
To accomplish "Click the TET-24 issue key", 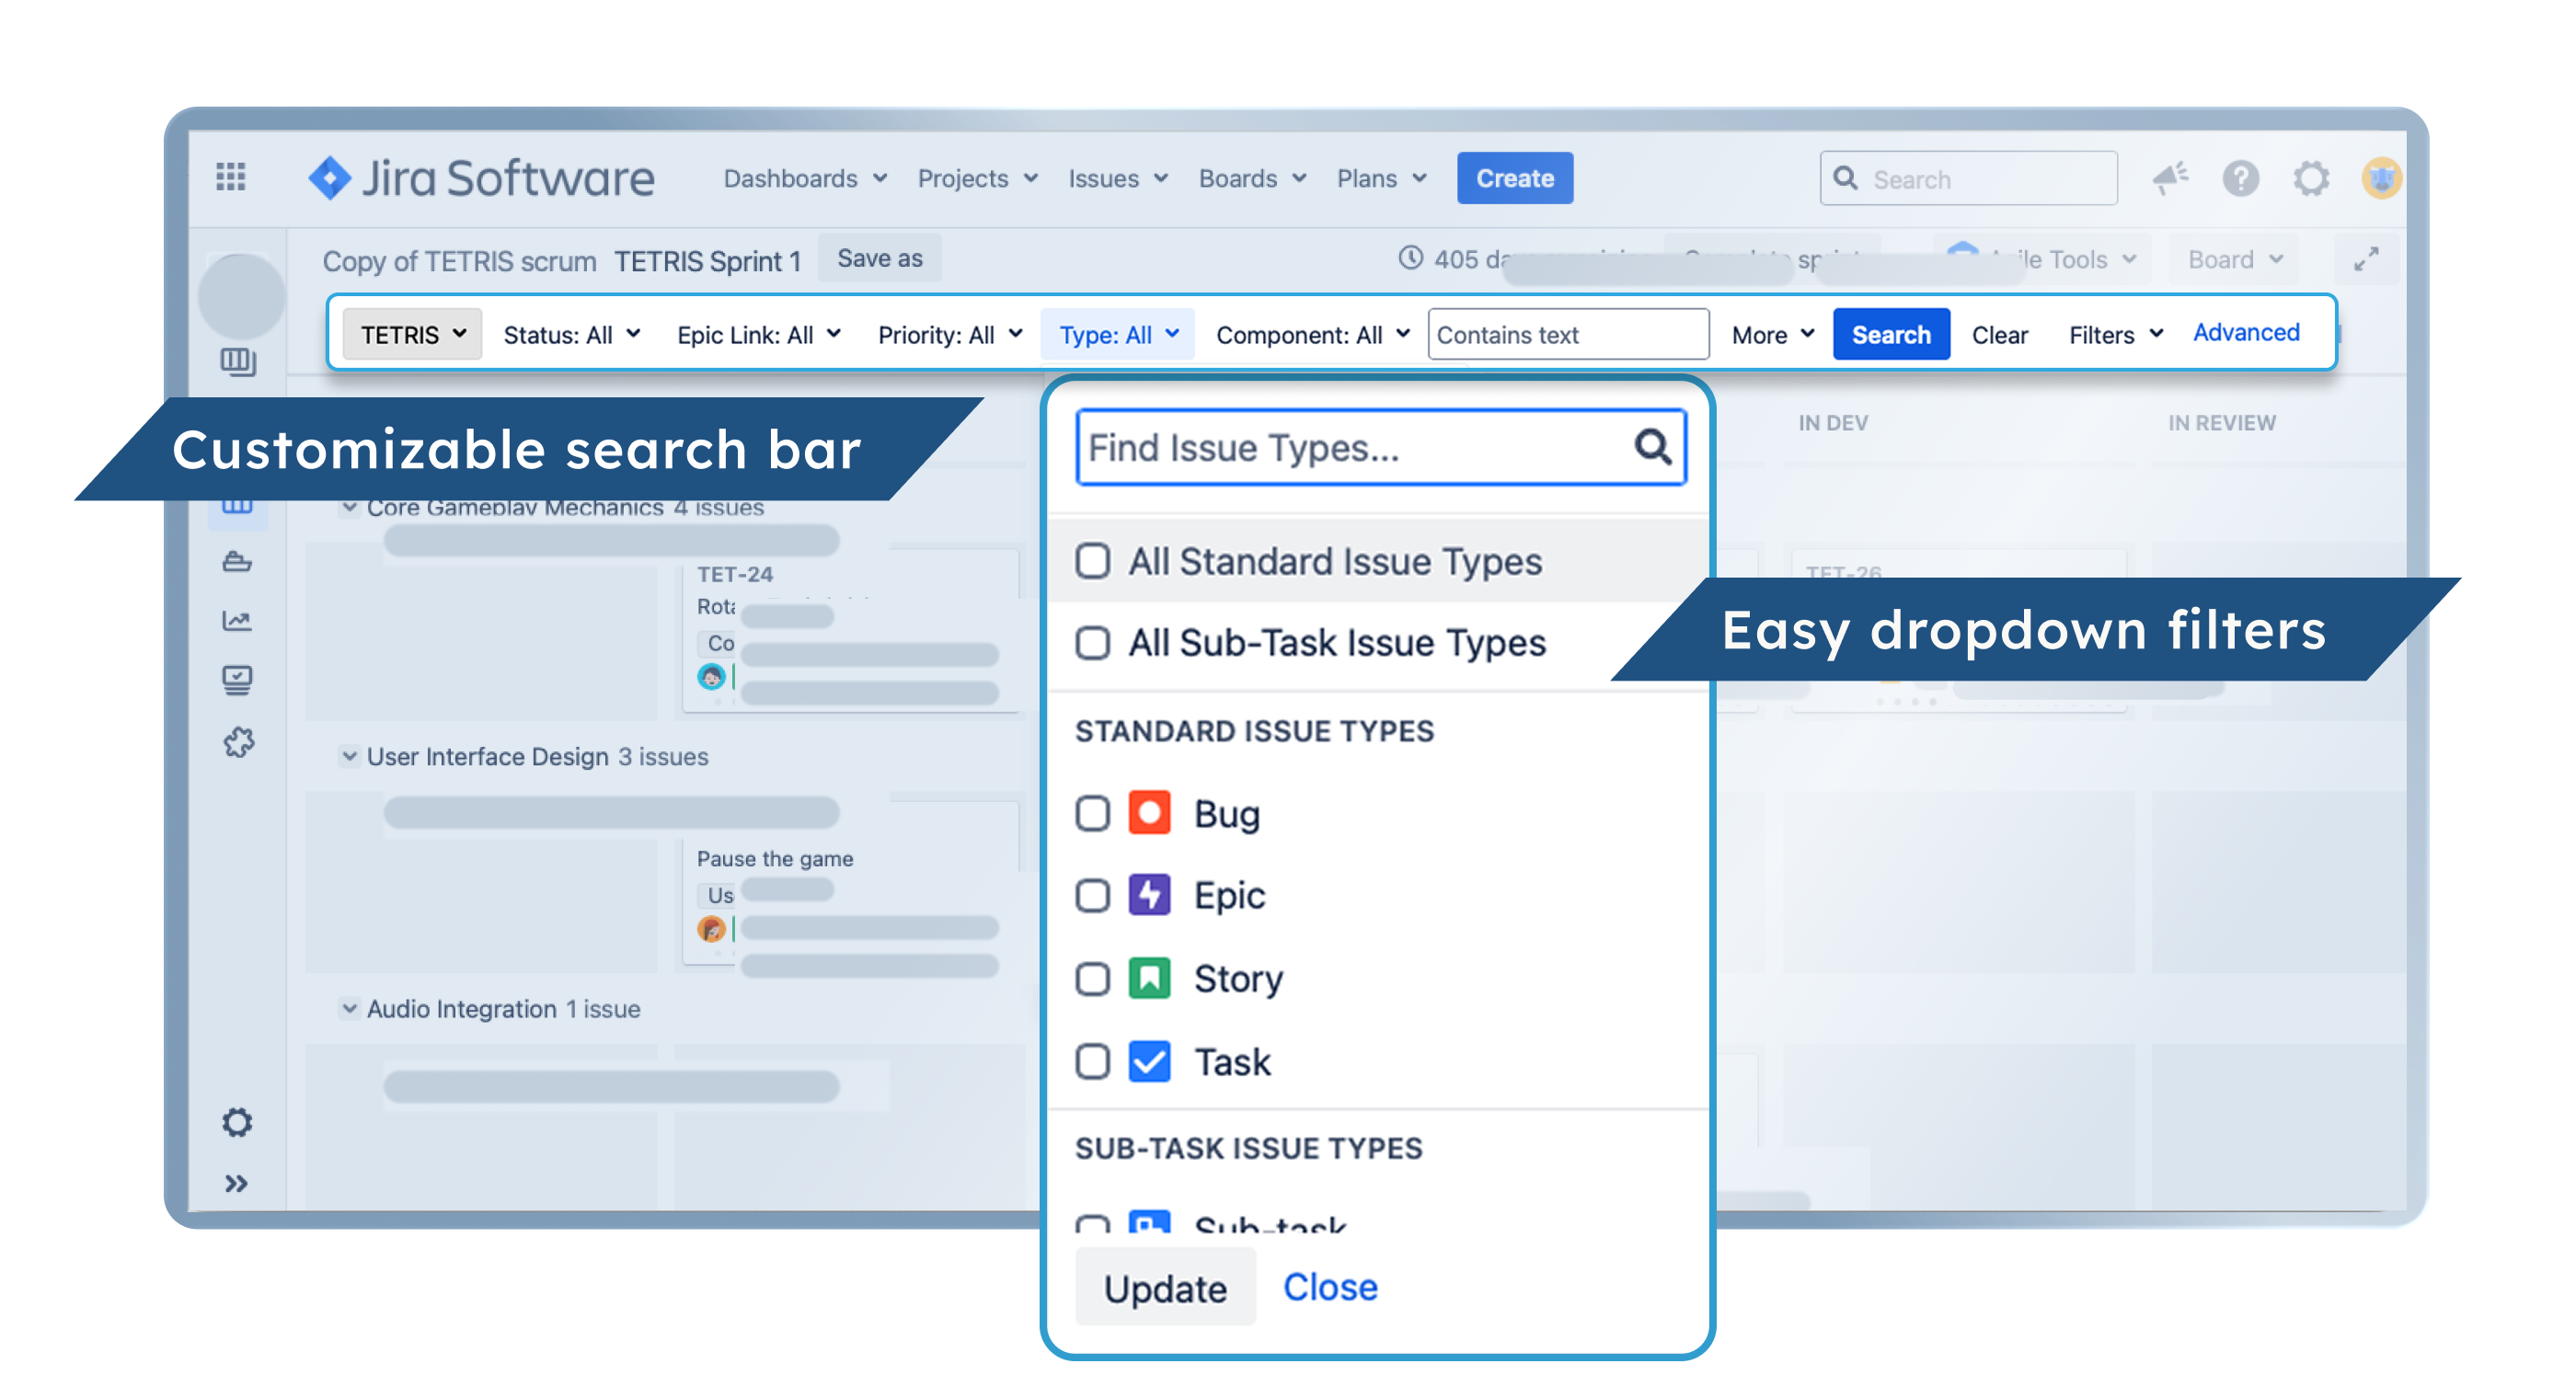I will pos(735,574).
